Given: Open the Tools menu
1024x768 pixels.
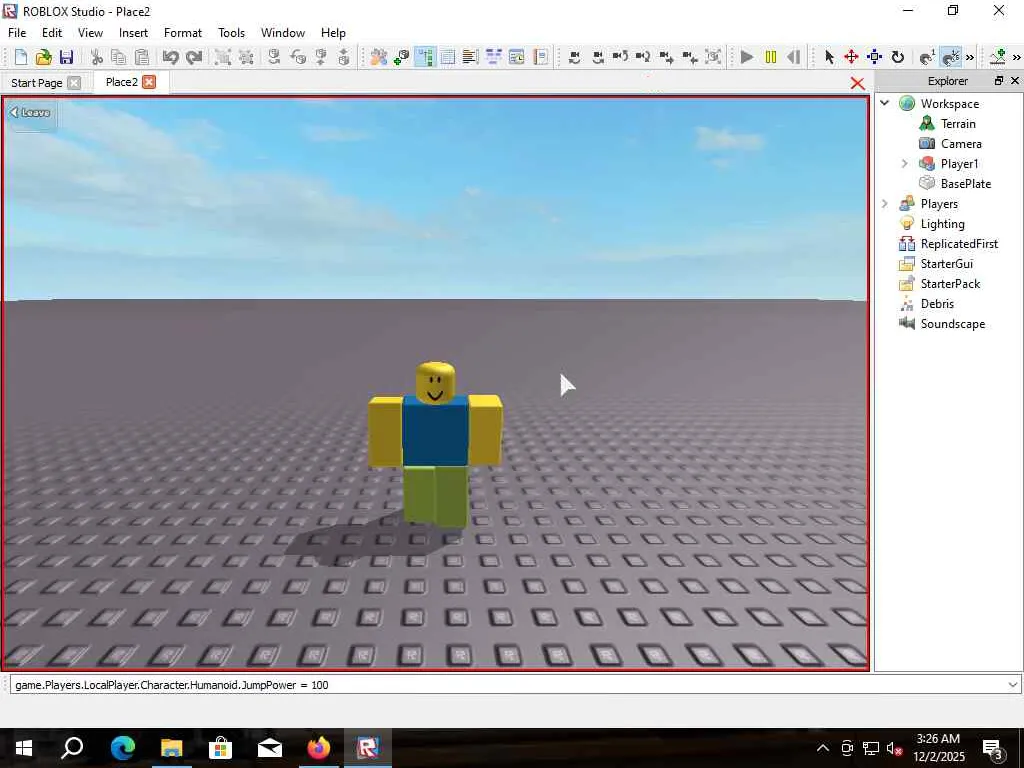Looking at the screenshot, I should [x=231, y=33].
